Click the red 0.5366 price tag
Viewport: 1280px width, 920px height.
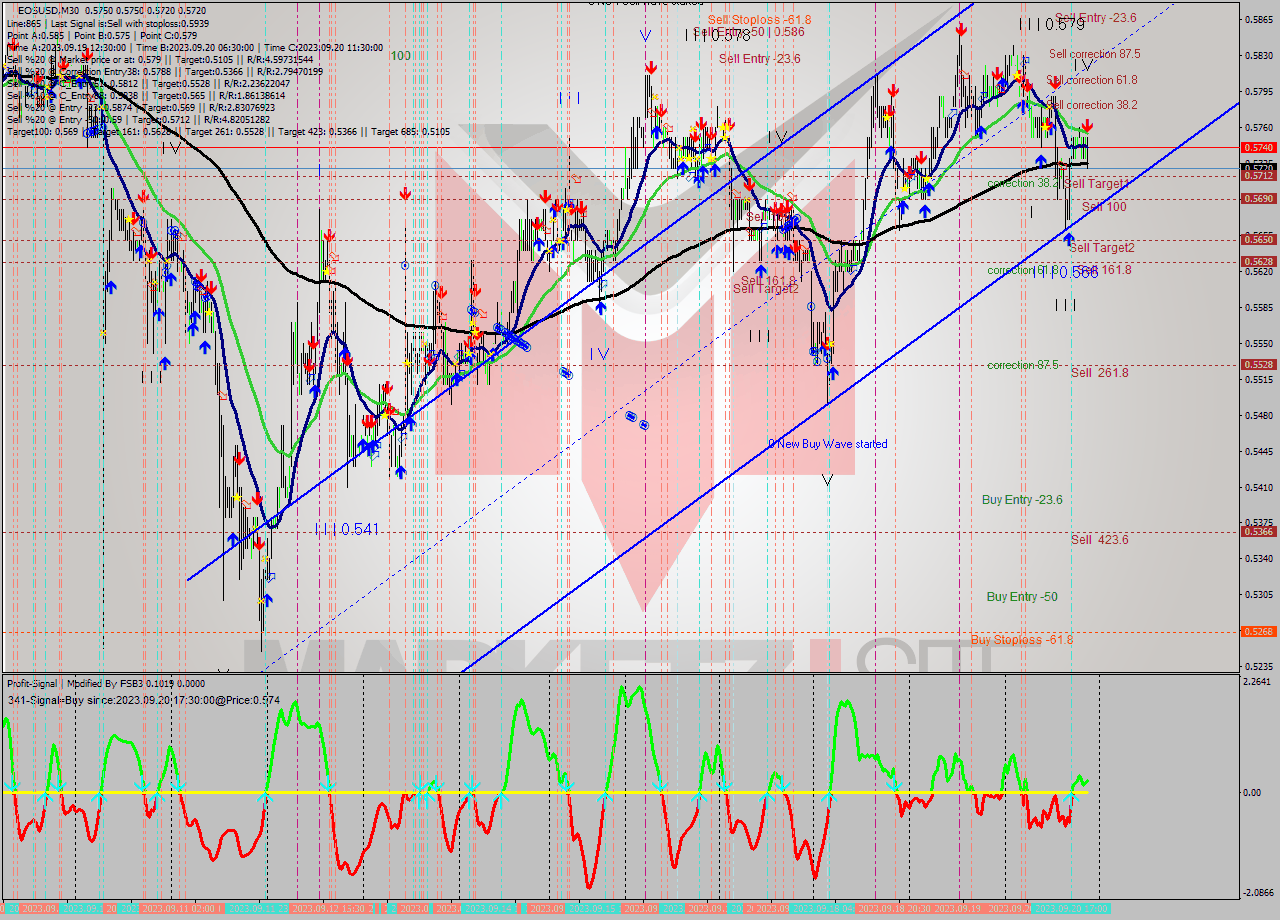tap(1258, 532)
